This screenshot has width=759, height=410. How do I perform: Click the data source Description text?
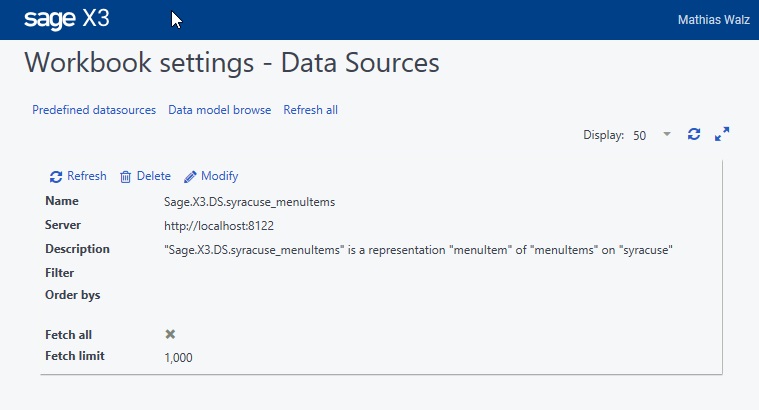point(417,249)
